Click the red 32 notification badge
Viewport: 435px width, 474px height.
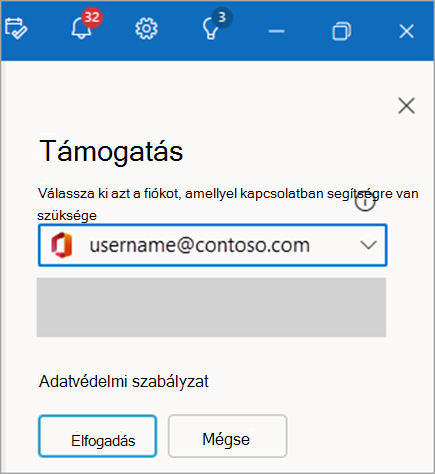coord(92,18)
